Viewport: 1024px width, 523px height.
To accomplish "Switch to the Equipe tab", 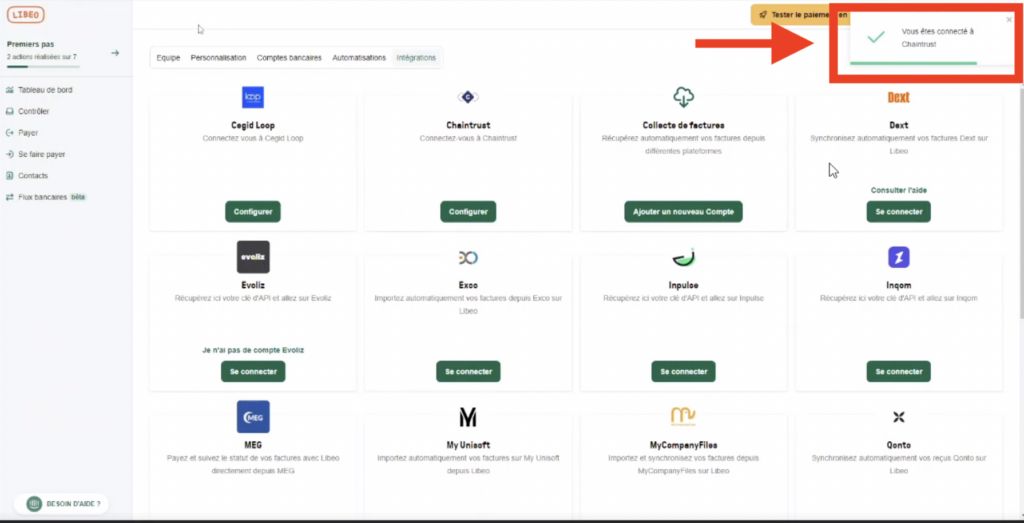I will point(168,57).
